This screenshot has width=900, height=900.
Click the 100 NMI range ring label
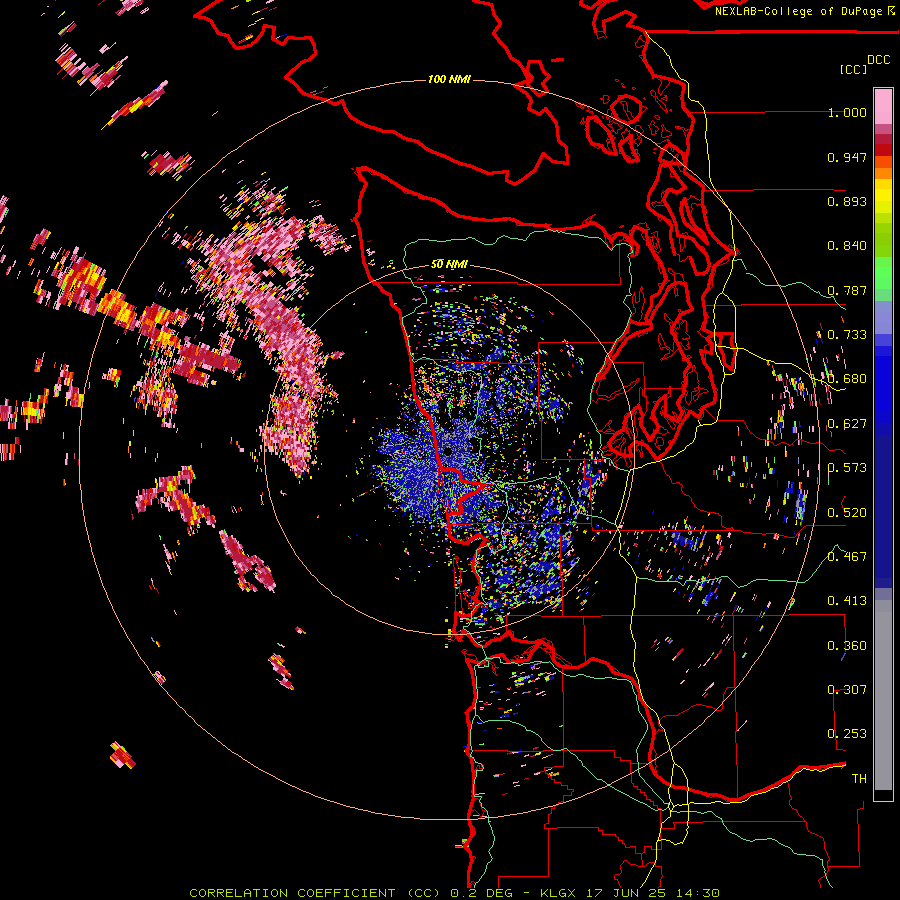pos(449,79)
